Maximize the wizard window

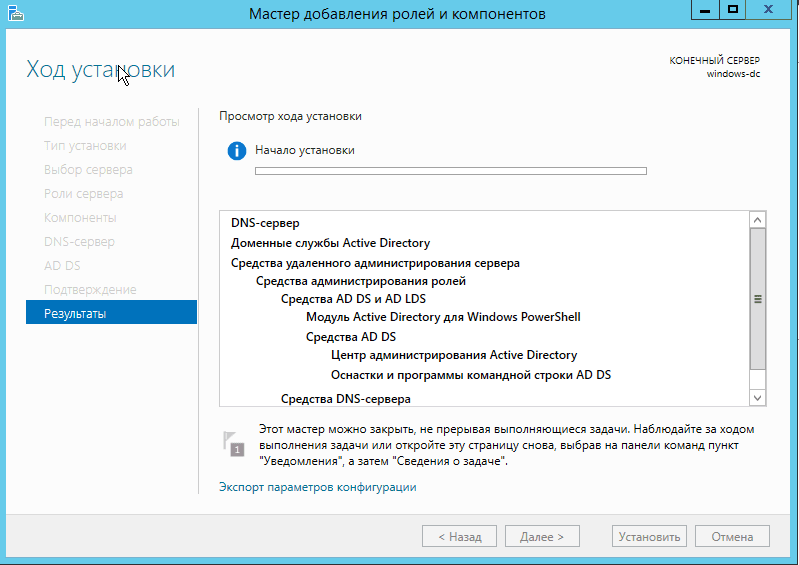pos(733,10)
